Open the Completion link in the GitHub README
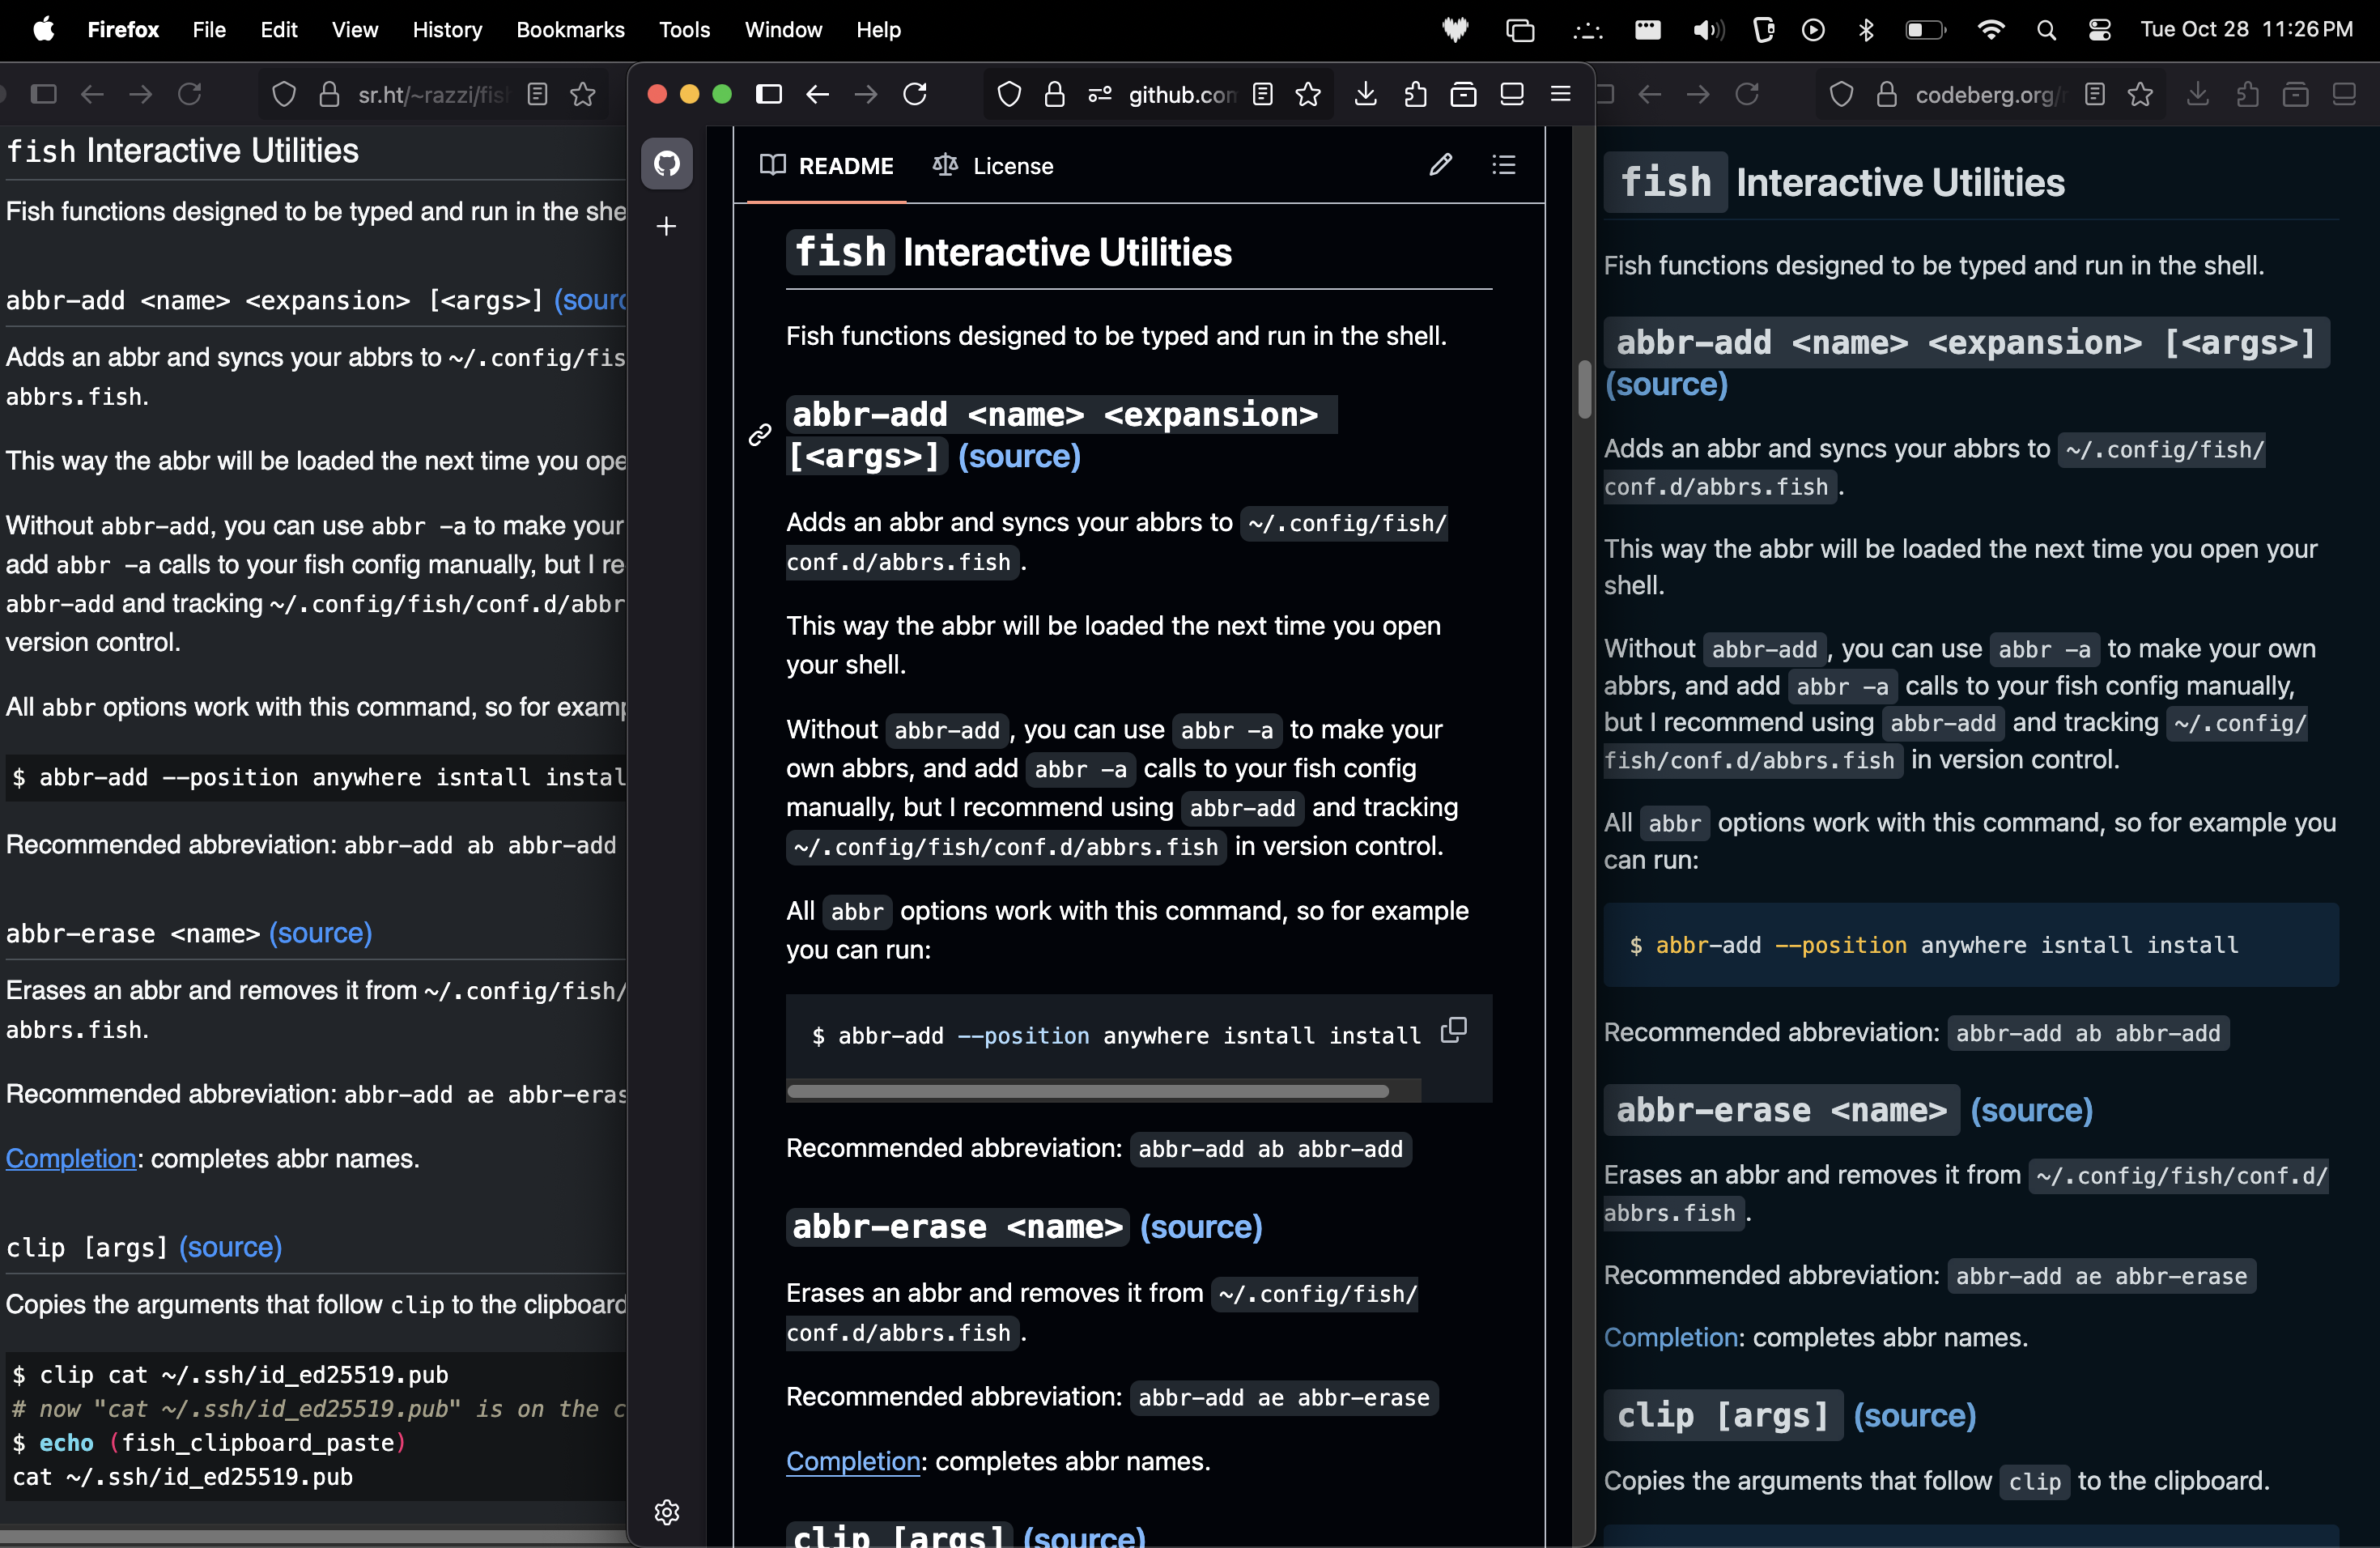 pyautogui.click(x=852, y=1461)
